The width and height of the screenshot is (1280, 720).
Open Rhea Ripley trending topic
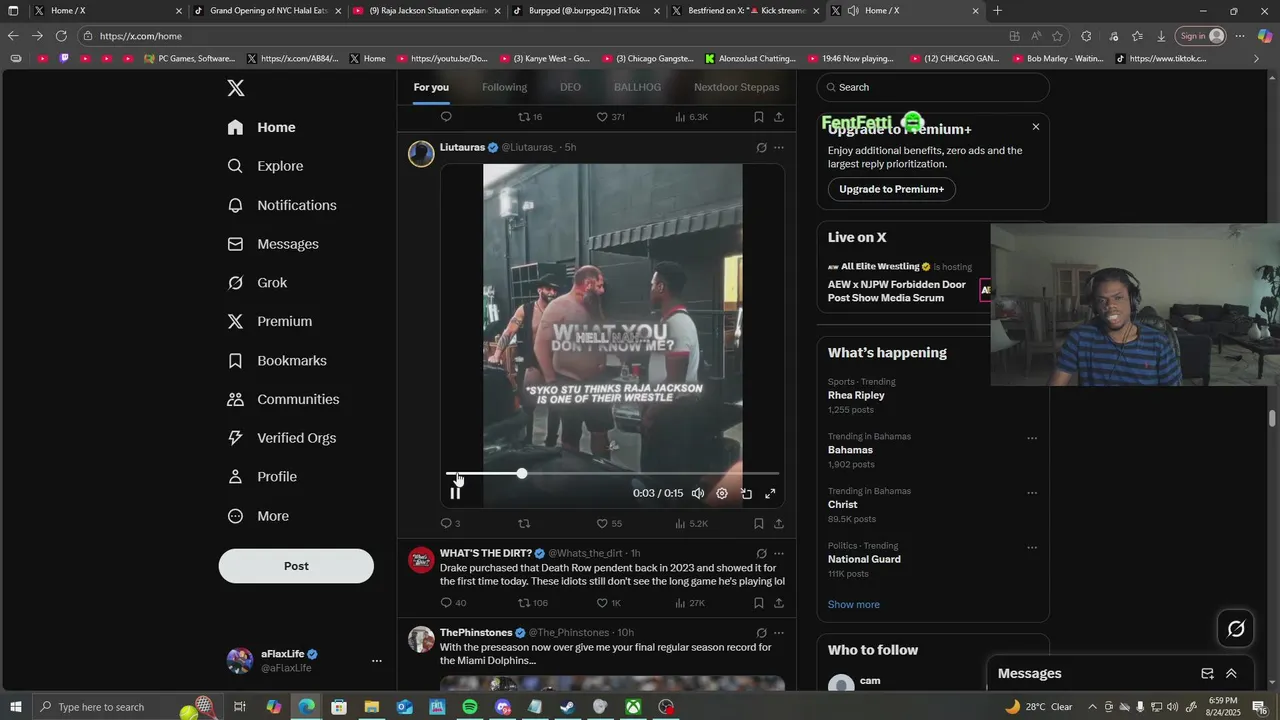856,395
